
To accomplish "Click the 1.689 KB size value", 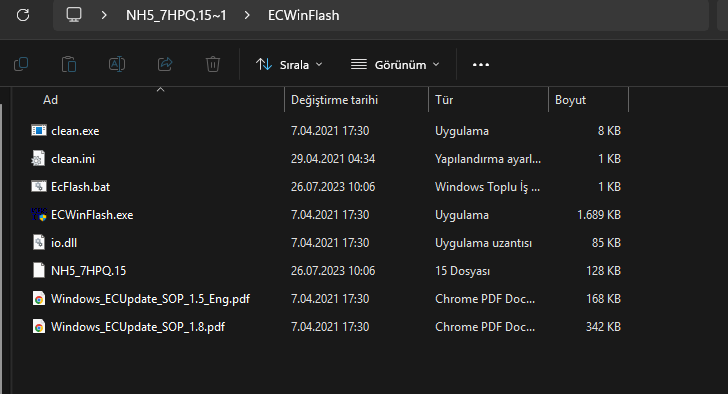I will 599,215.
